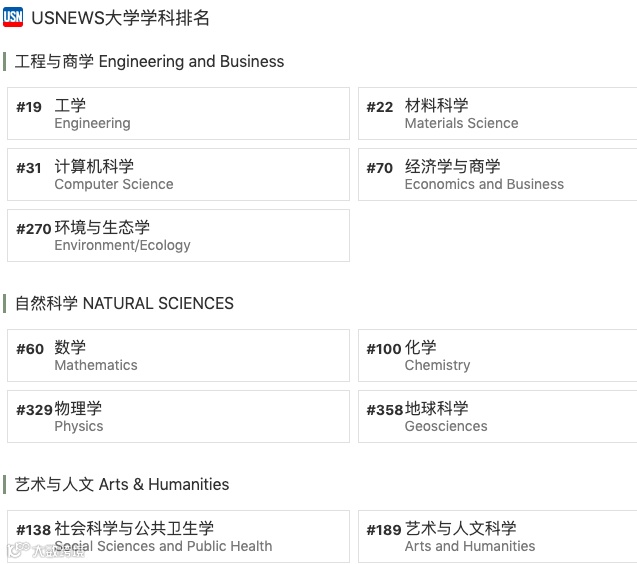
Task: Click the USNEWS大学学科排名 title
Action: pos(120,18)
